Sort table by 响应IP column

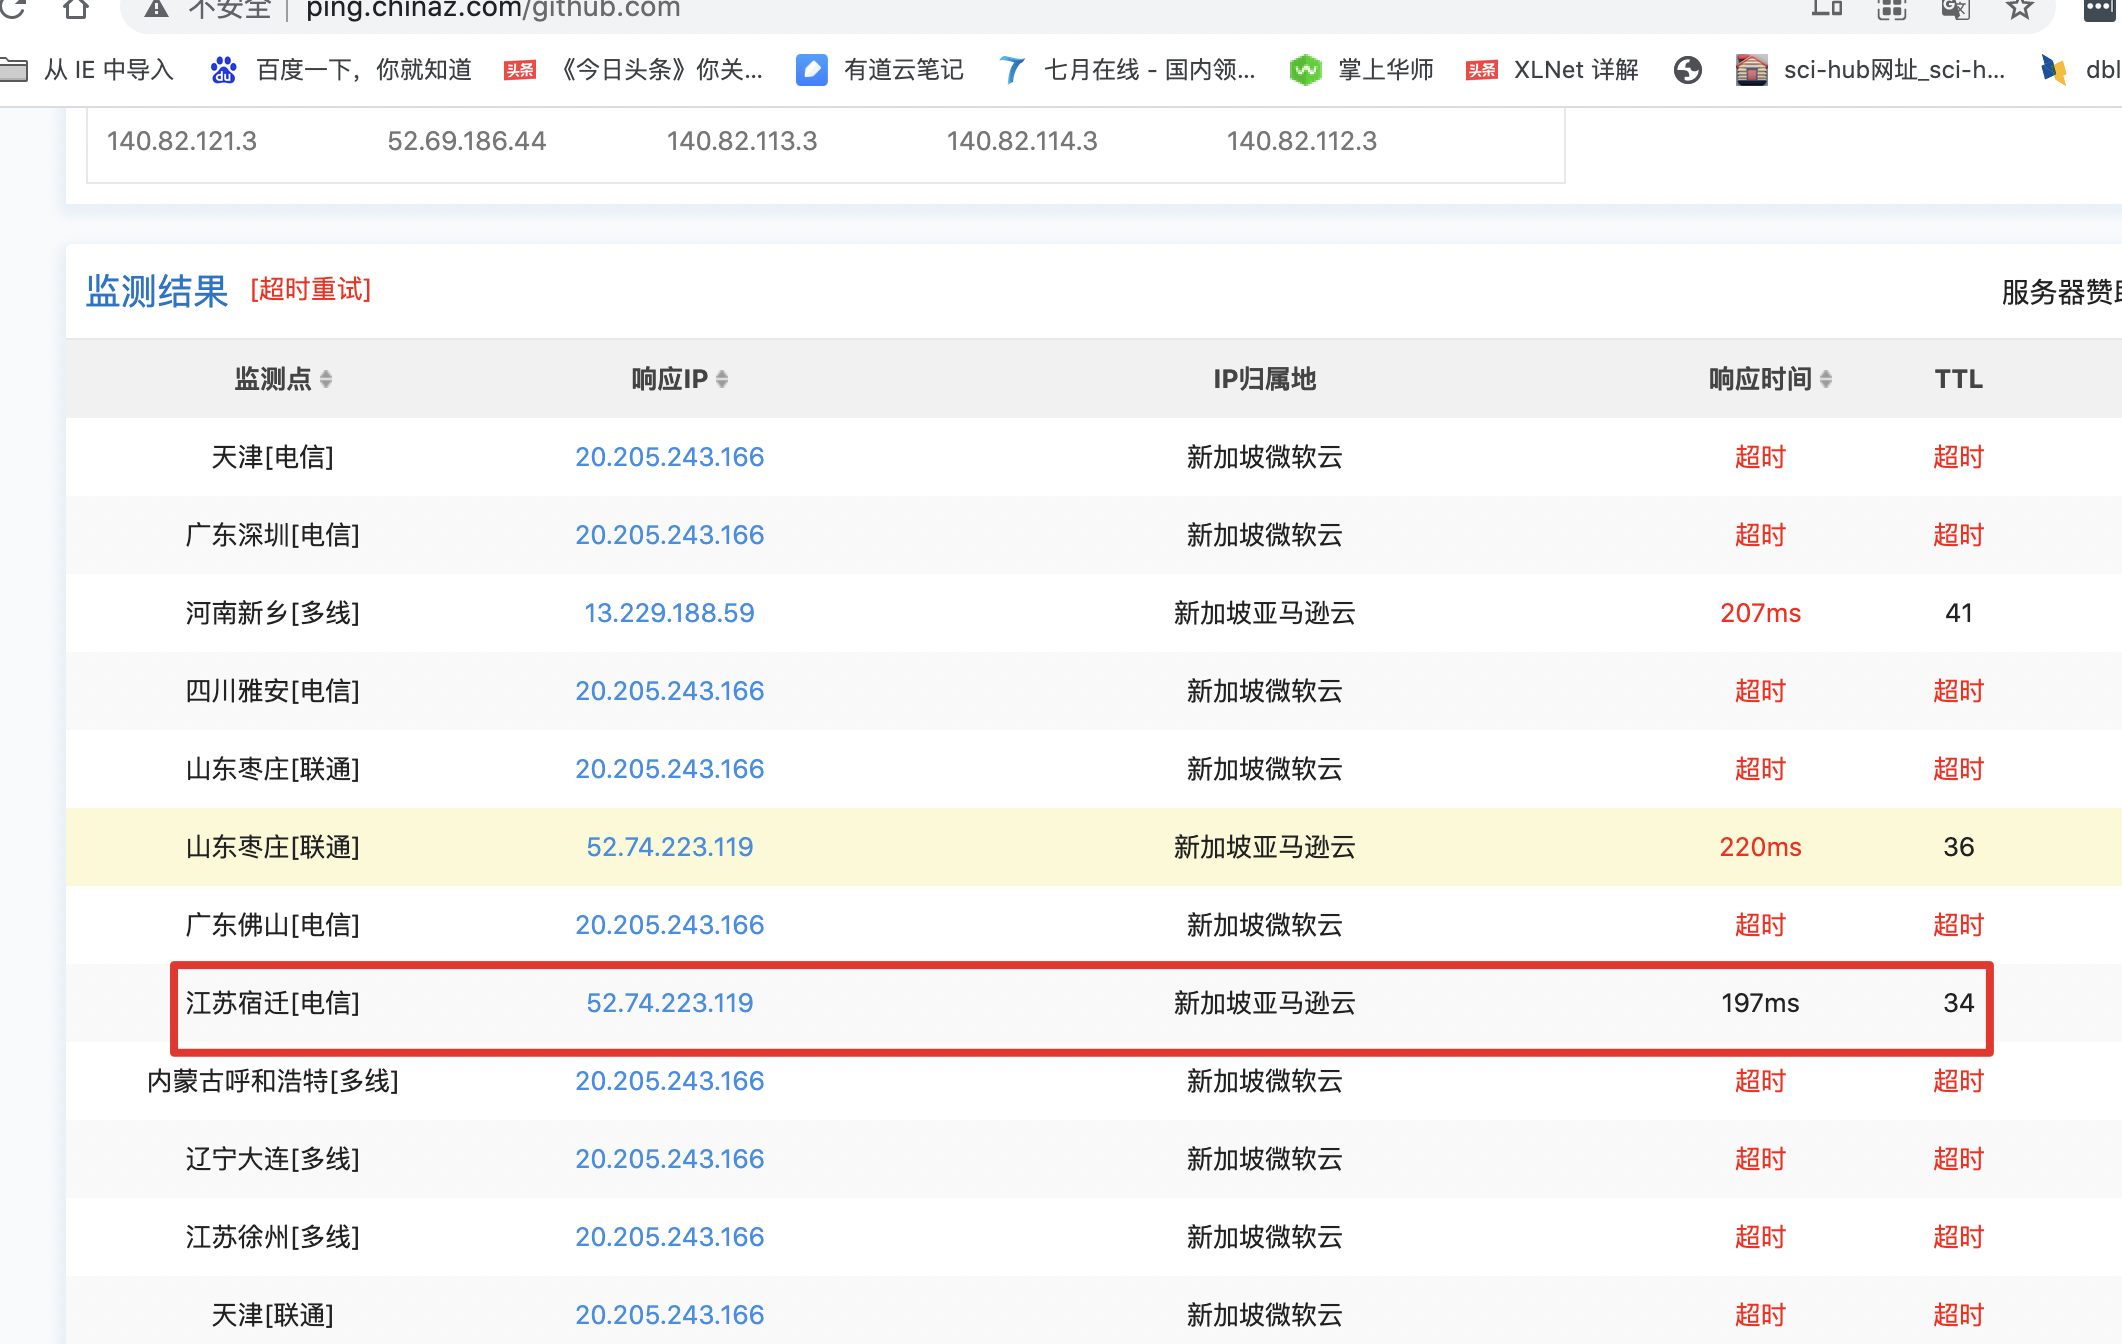click(680, 379)
